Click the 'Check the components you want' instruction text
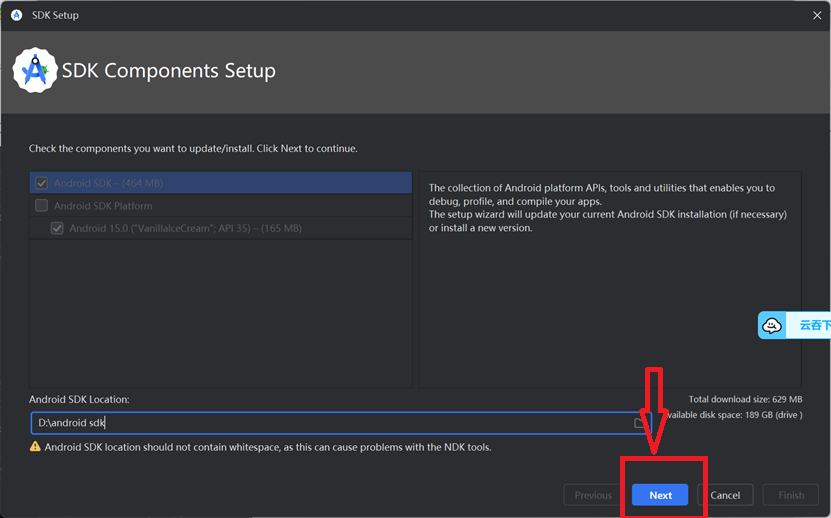This screenshot has width=831, height=518. tap(193, 148)
